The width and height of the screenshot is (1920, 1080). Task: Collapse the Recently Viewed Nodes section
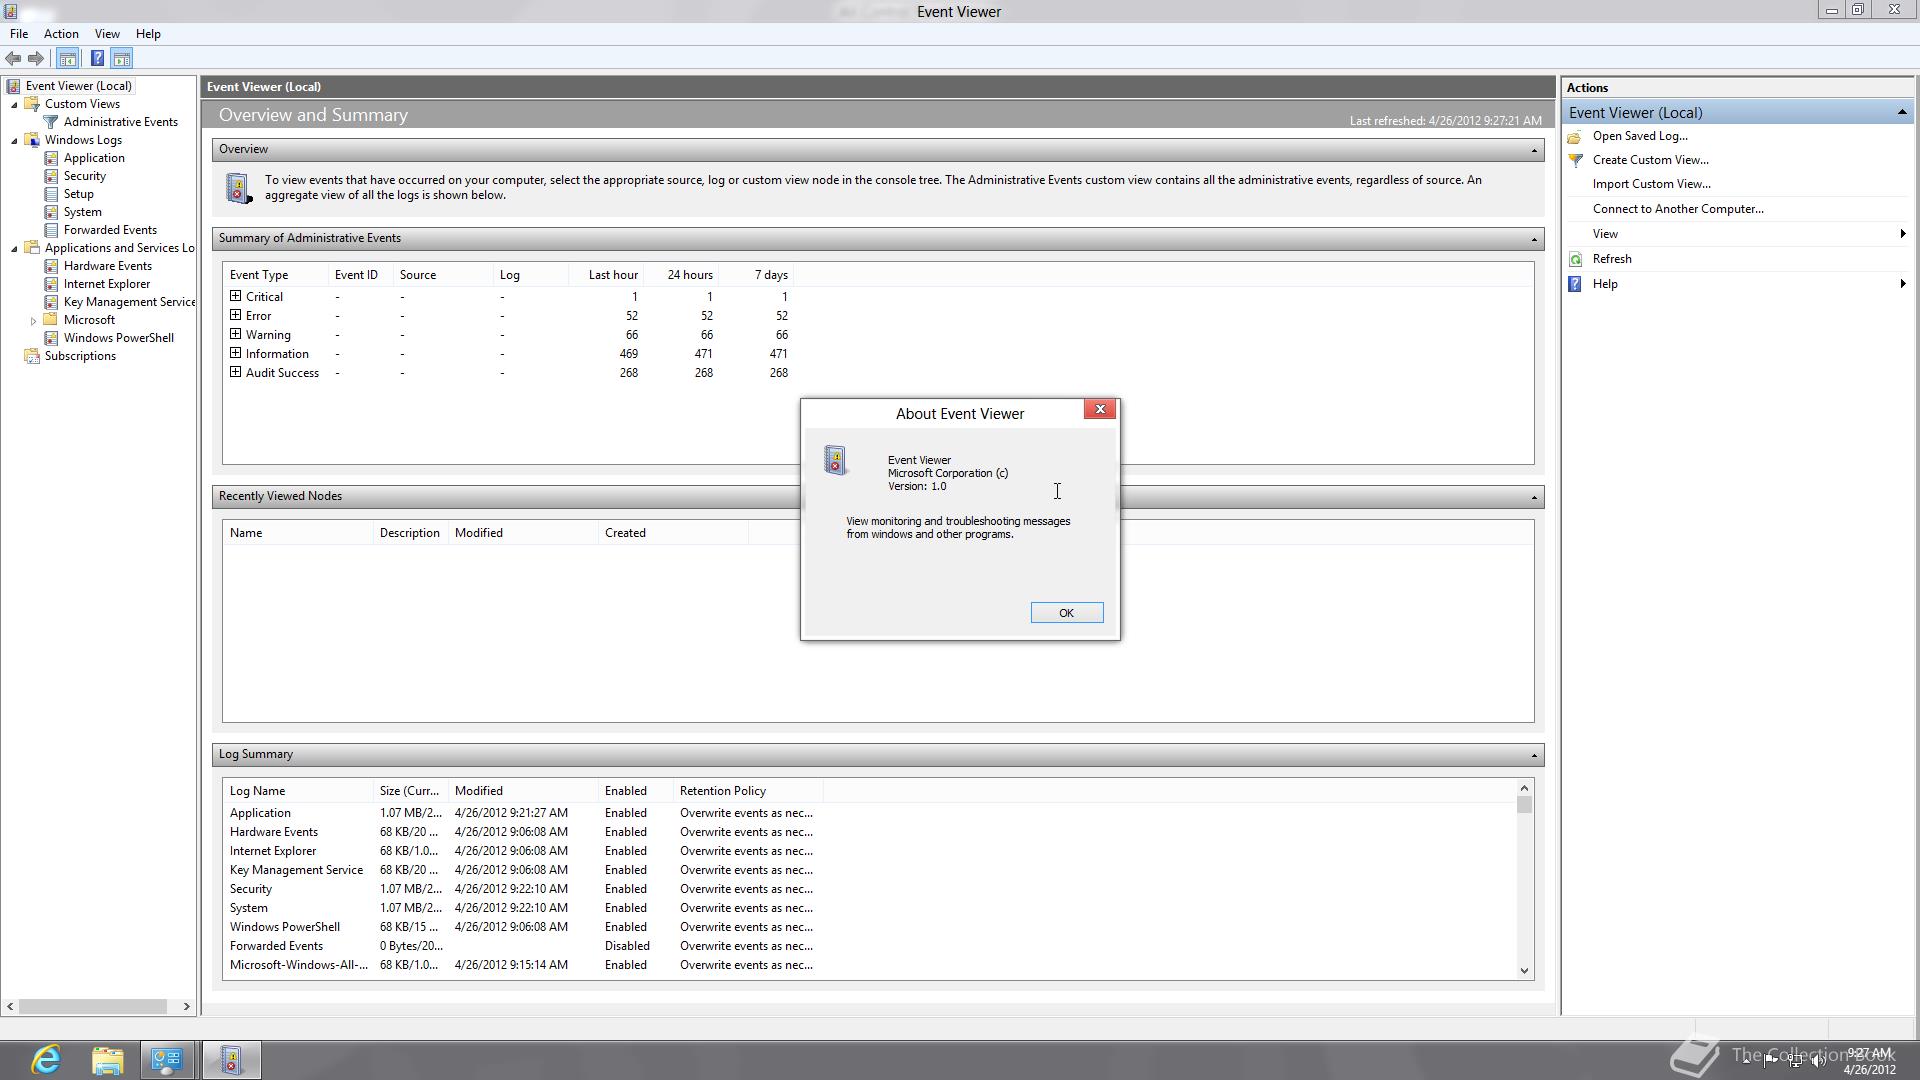1534,497
